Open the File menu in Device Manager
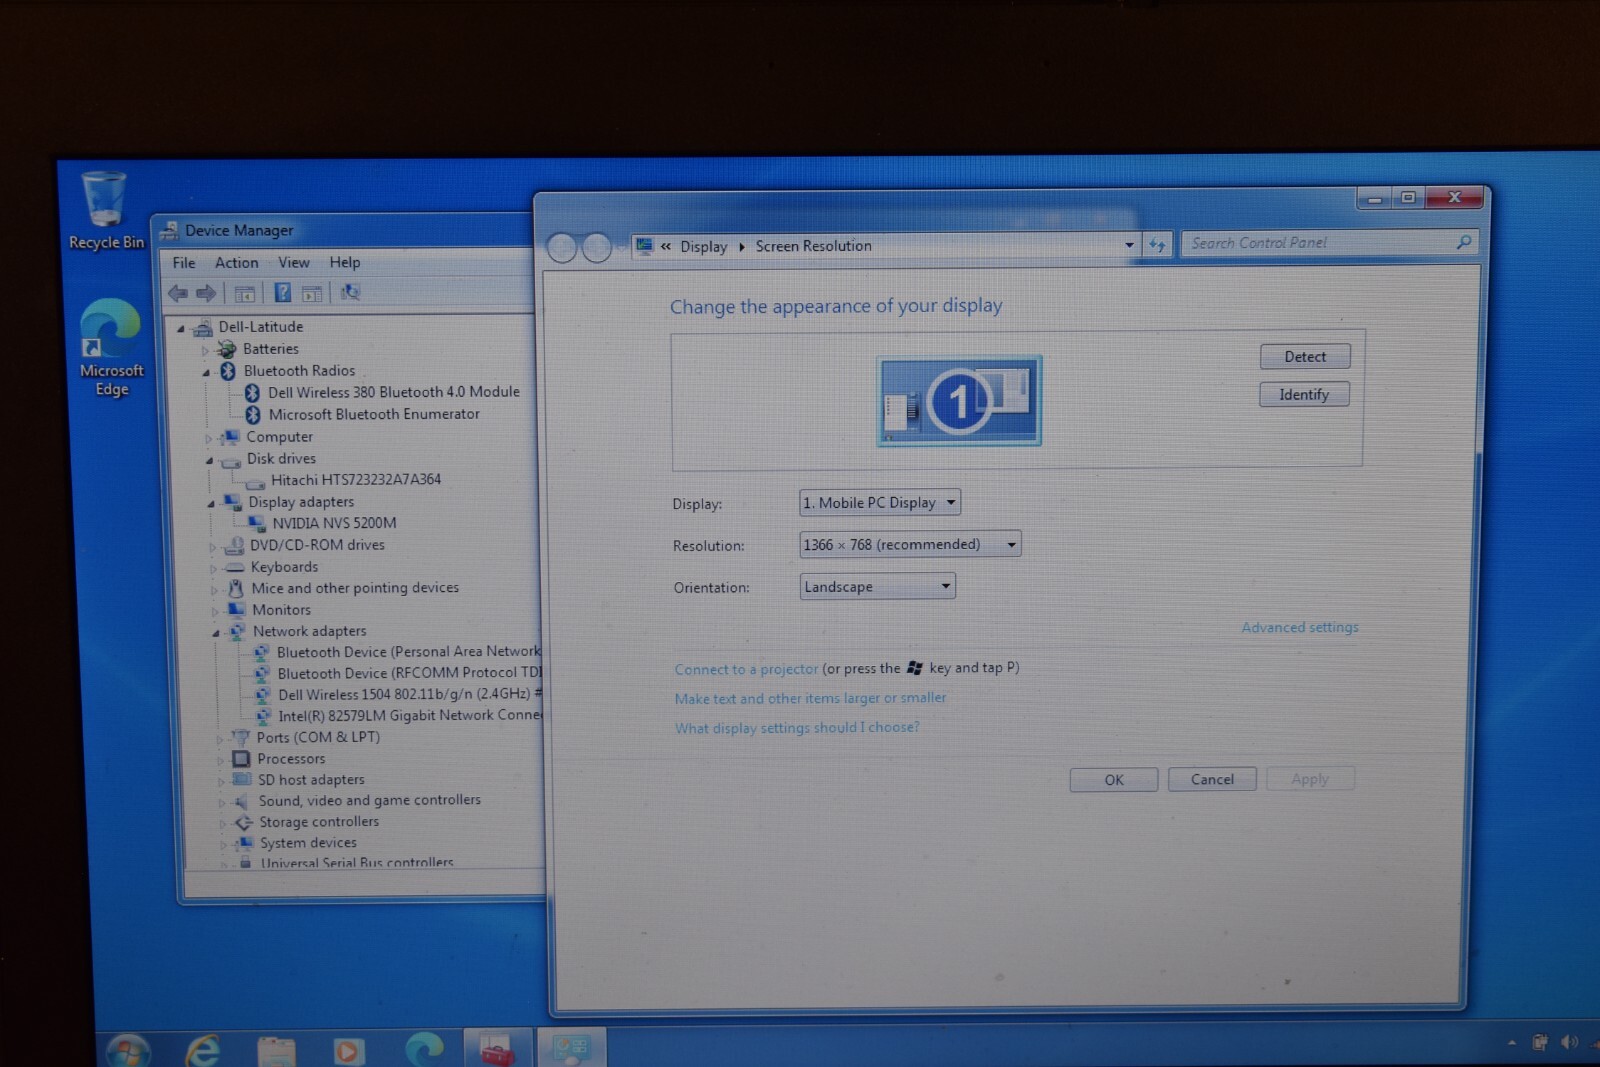The height and width of the screenshot is (1067, 1600). [x=184, y=263]
